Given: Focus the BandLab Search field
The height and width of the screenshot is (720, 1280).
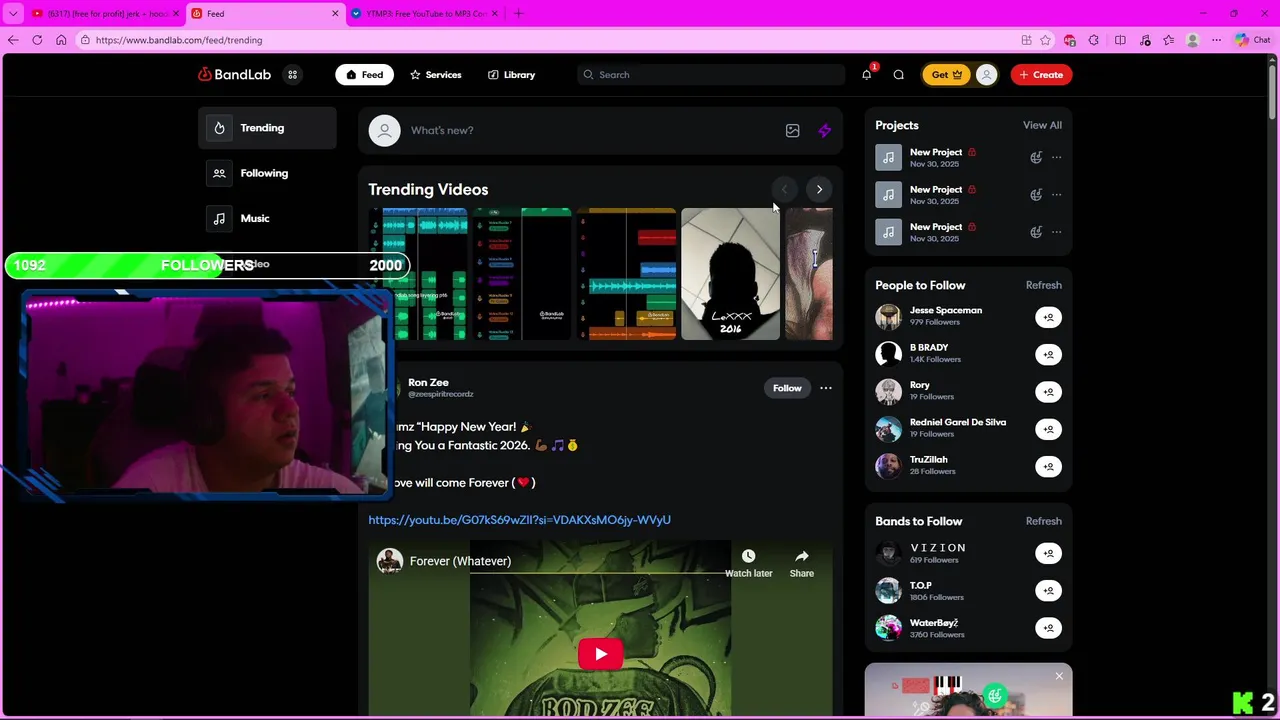Looking at the screenshot, I should click(x=711, y=75).
